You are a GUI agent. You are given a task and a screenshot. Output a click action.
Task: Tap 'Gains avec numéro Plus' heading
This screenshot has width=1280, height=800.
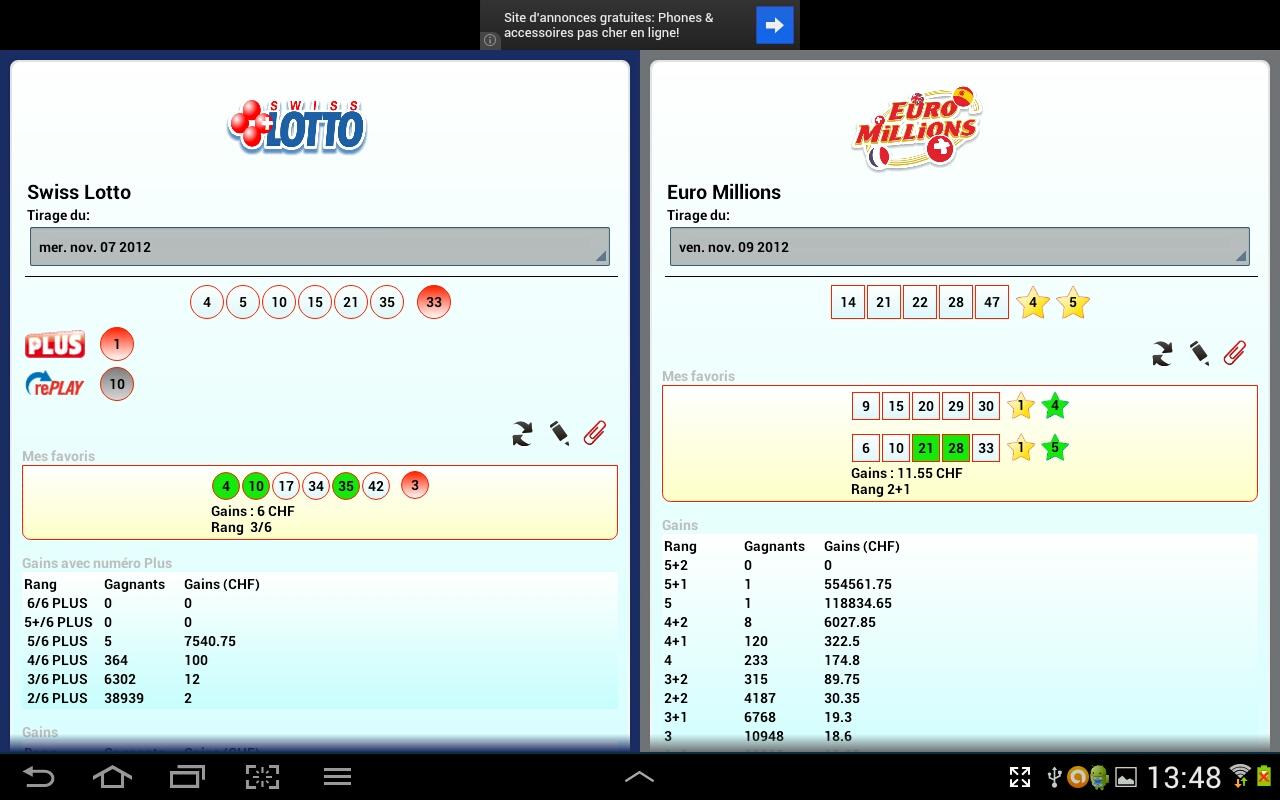[97, 563]
